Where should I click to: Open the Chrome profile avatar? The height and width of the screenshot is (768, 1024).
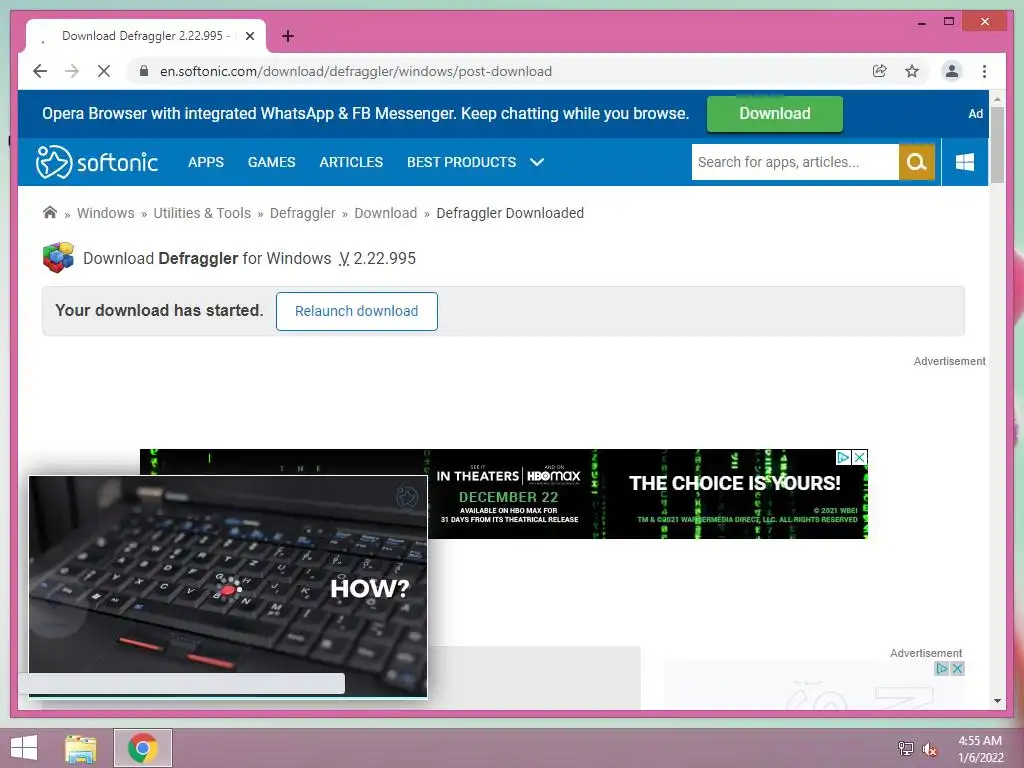(x=952, y=71)
